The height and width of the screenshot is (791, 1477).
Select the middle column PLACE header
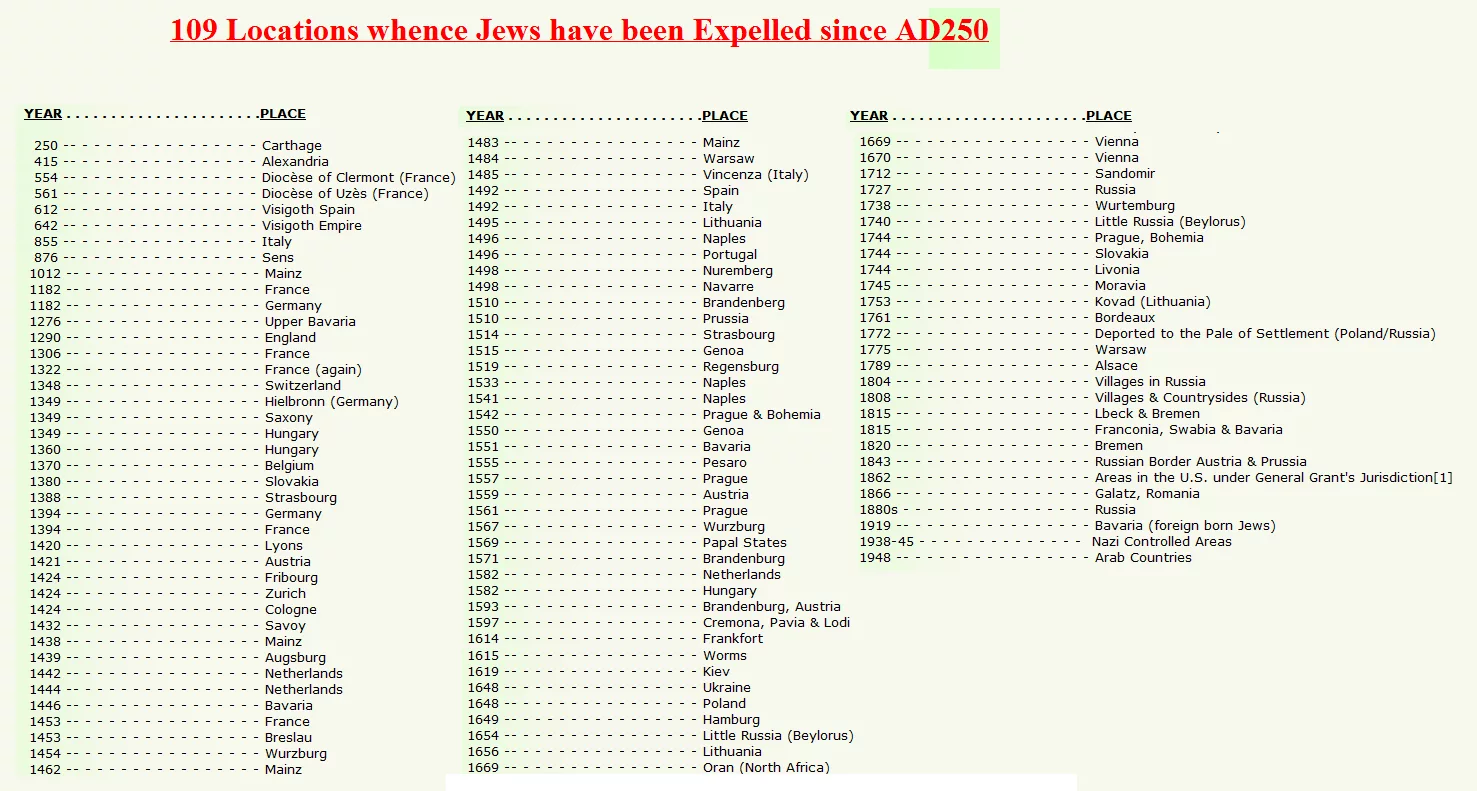[x=725, y=116]
